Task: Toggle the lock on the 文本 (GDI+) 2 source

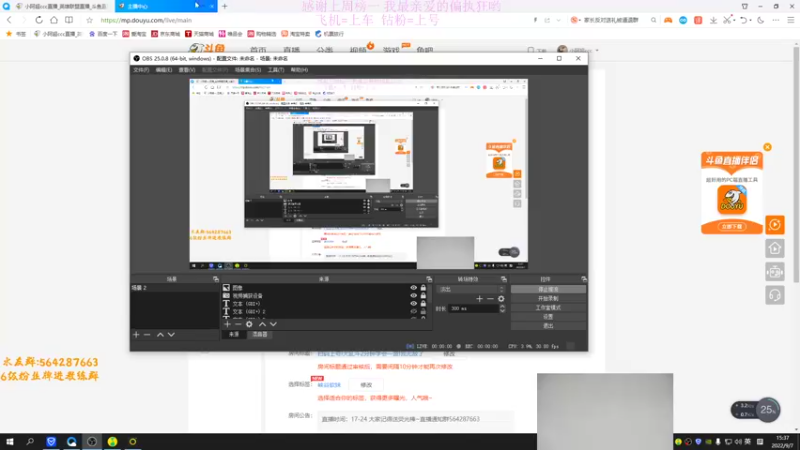Action: click(423, 311)
